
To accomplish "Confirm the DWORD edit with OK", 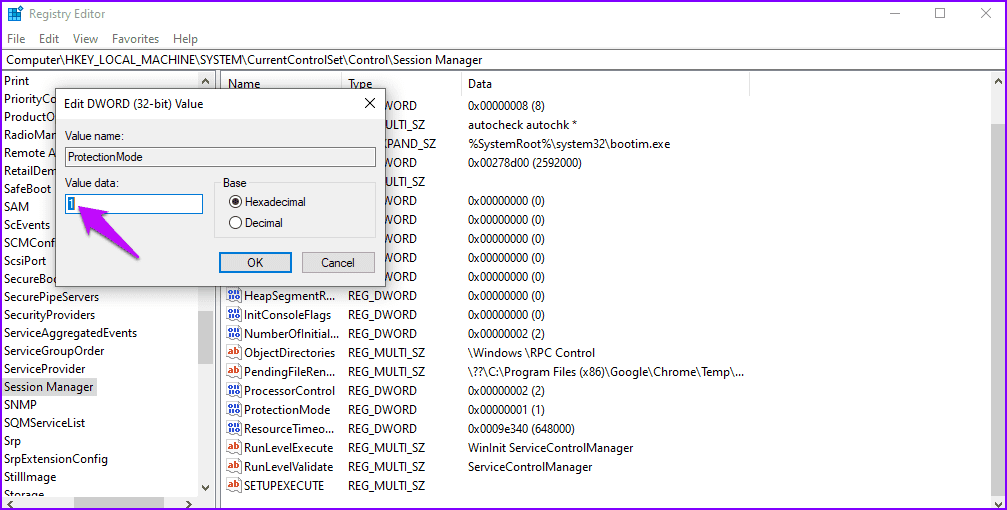I will click(x=256, y=262).
